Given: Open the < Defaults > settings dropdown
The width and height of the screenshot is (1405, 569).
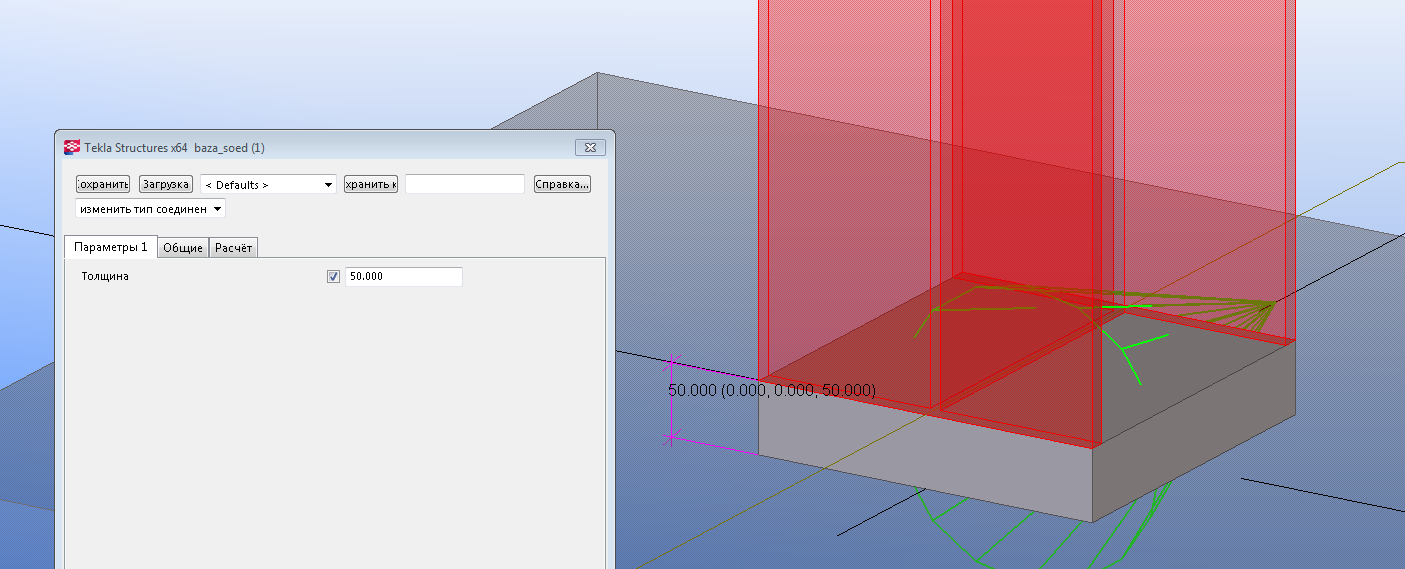Looking at the screenshot, I should pos(268,185).
